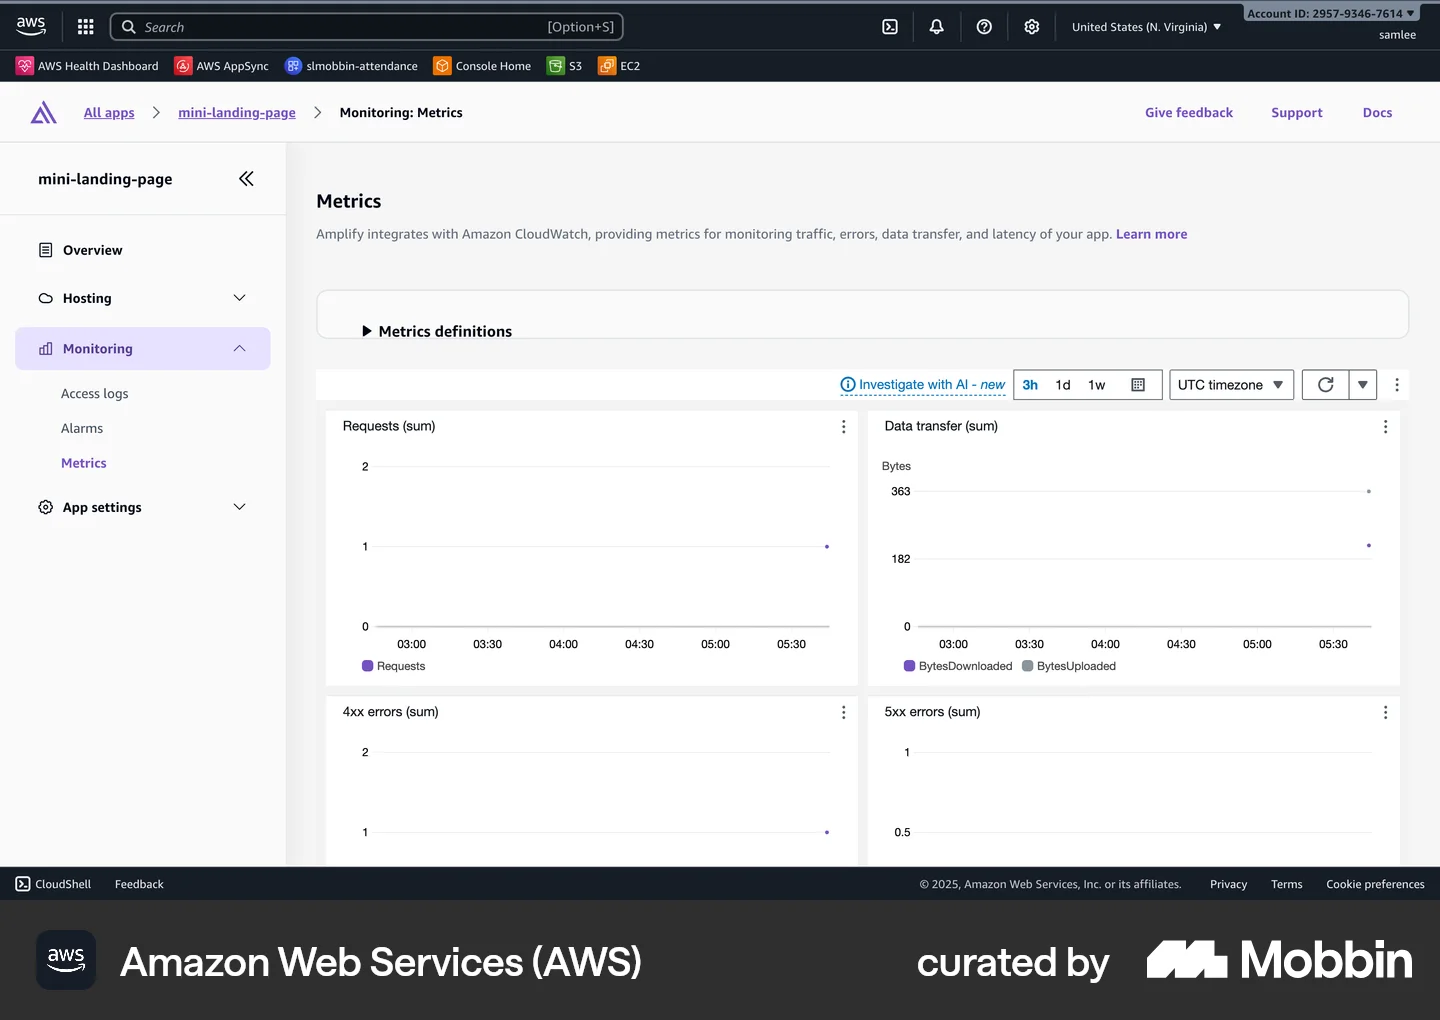Open Cookie preferences in the footer
The image size is (1440, 1020).
point(1375,884)
